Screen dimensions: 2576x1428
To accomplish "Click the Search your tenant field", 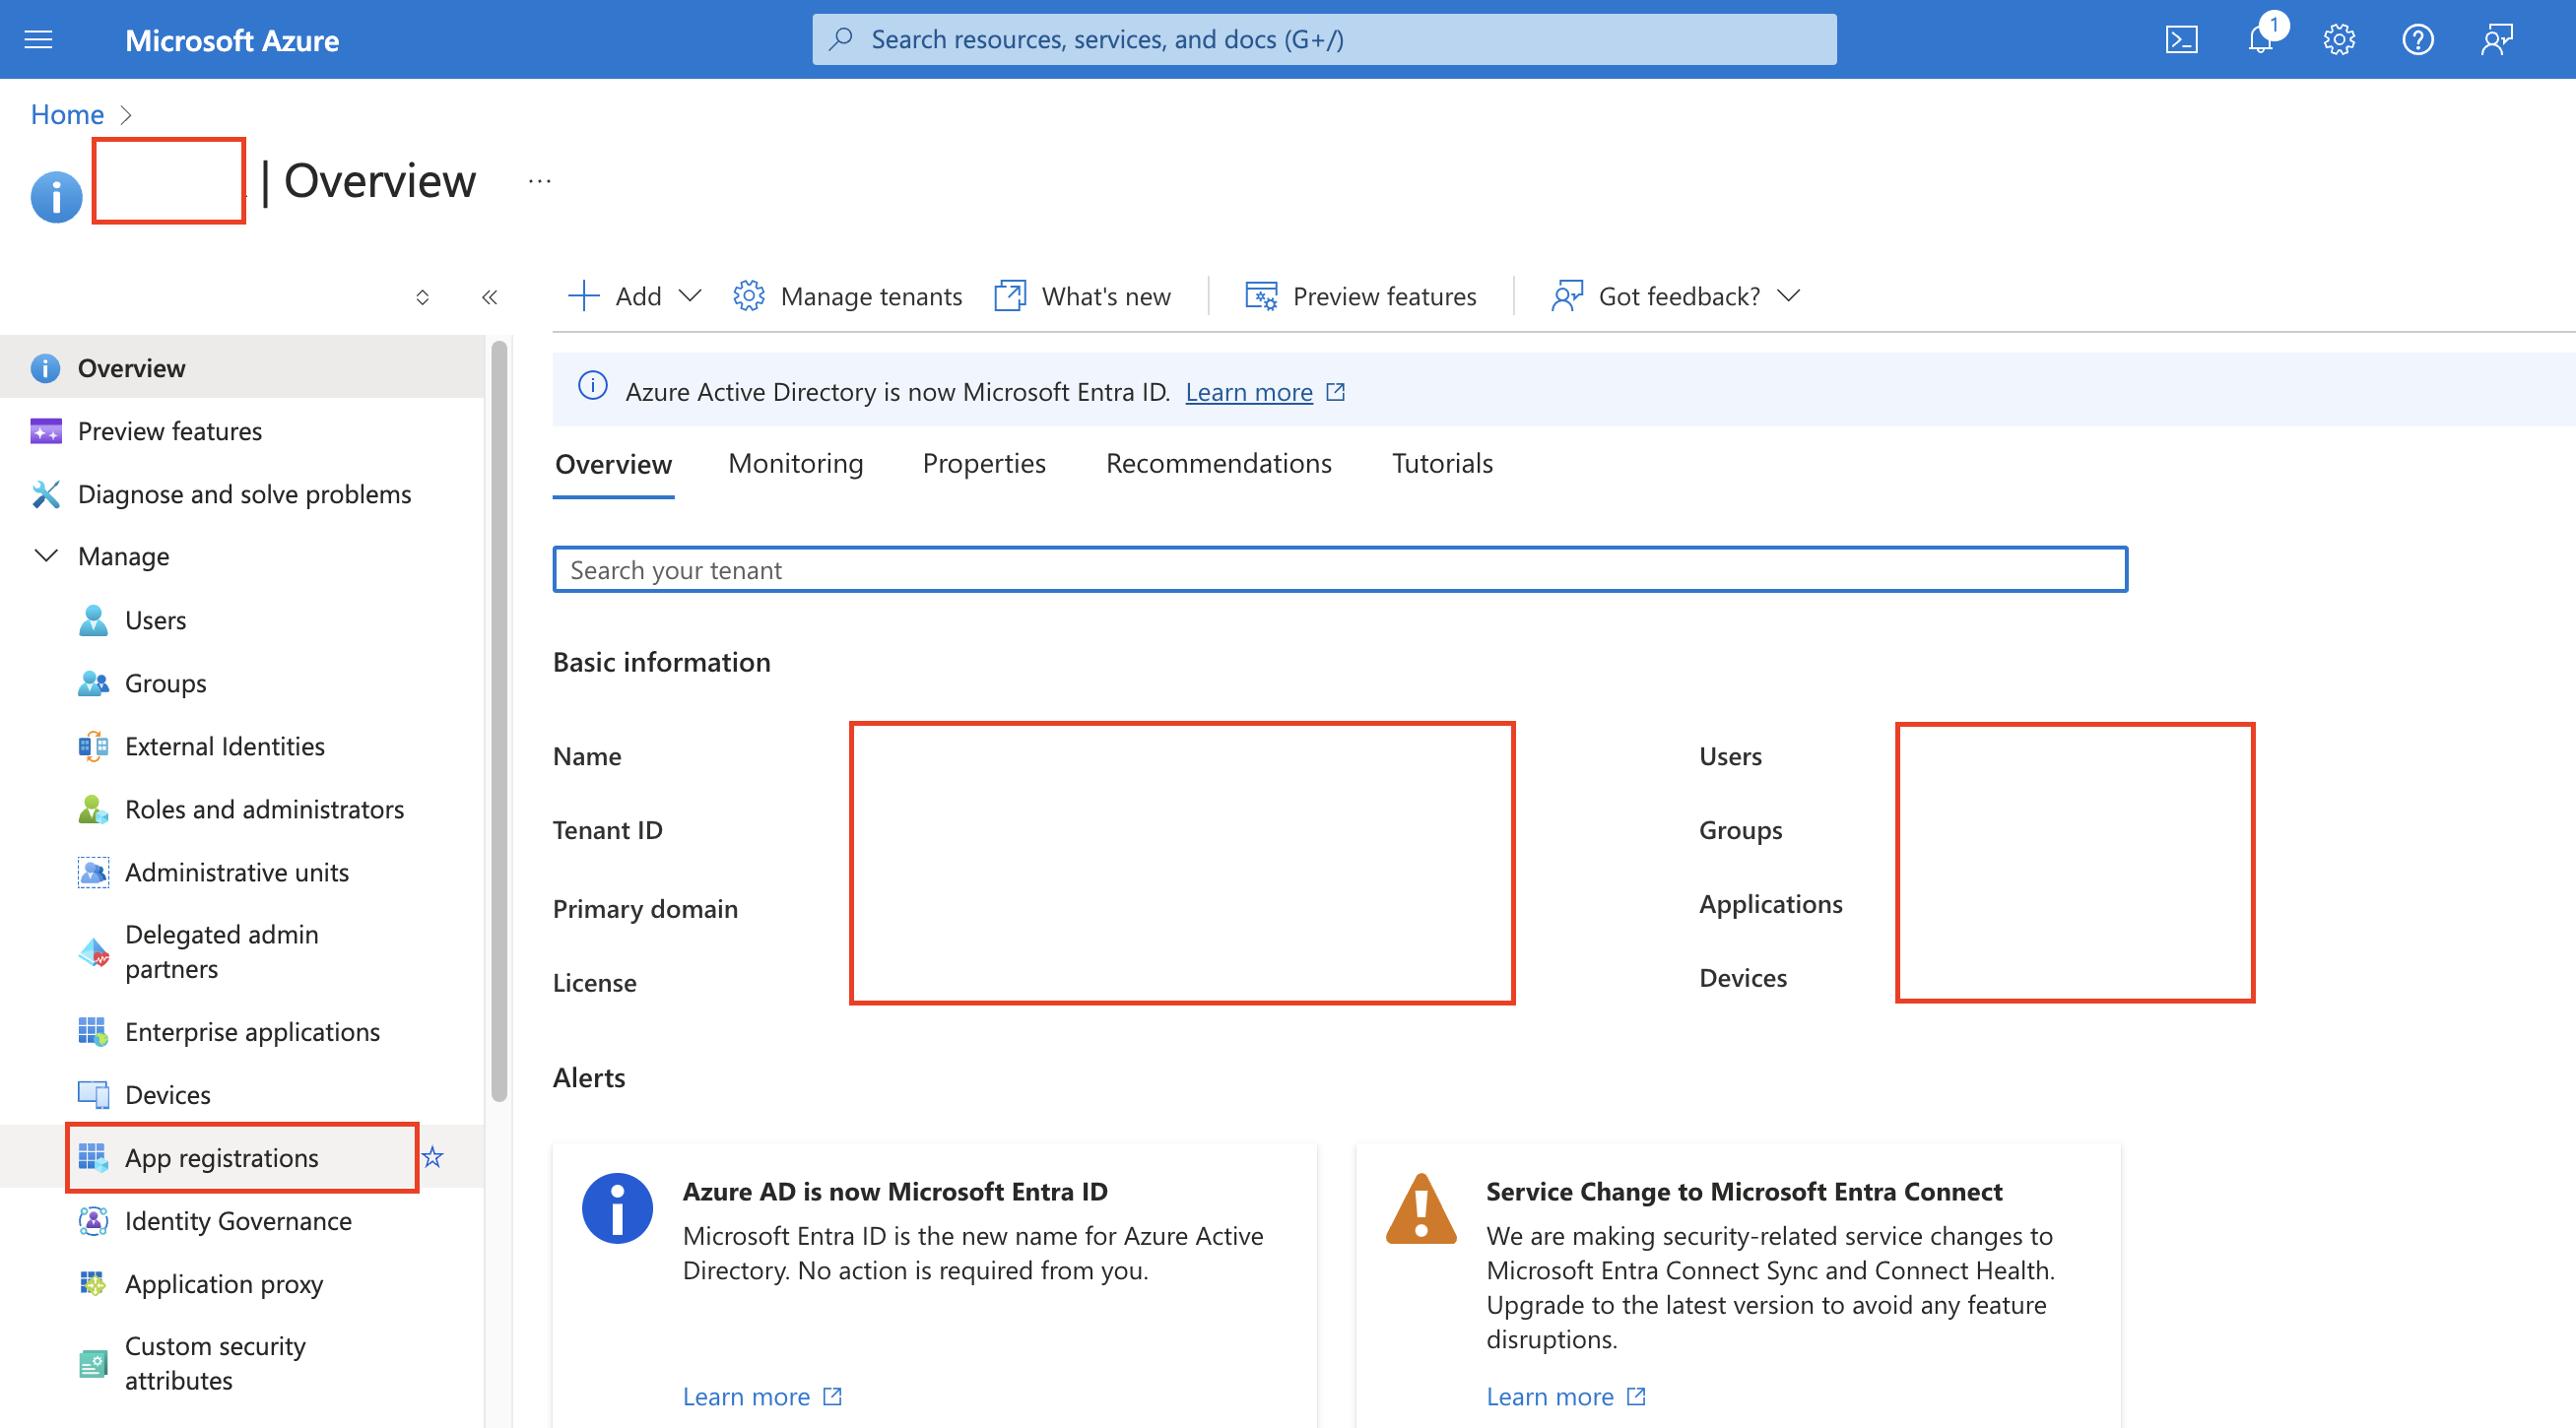I will coord(1340,570).
